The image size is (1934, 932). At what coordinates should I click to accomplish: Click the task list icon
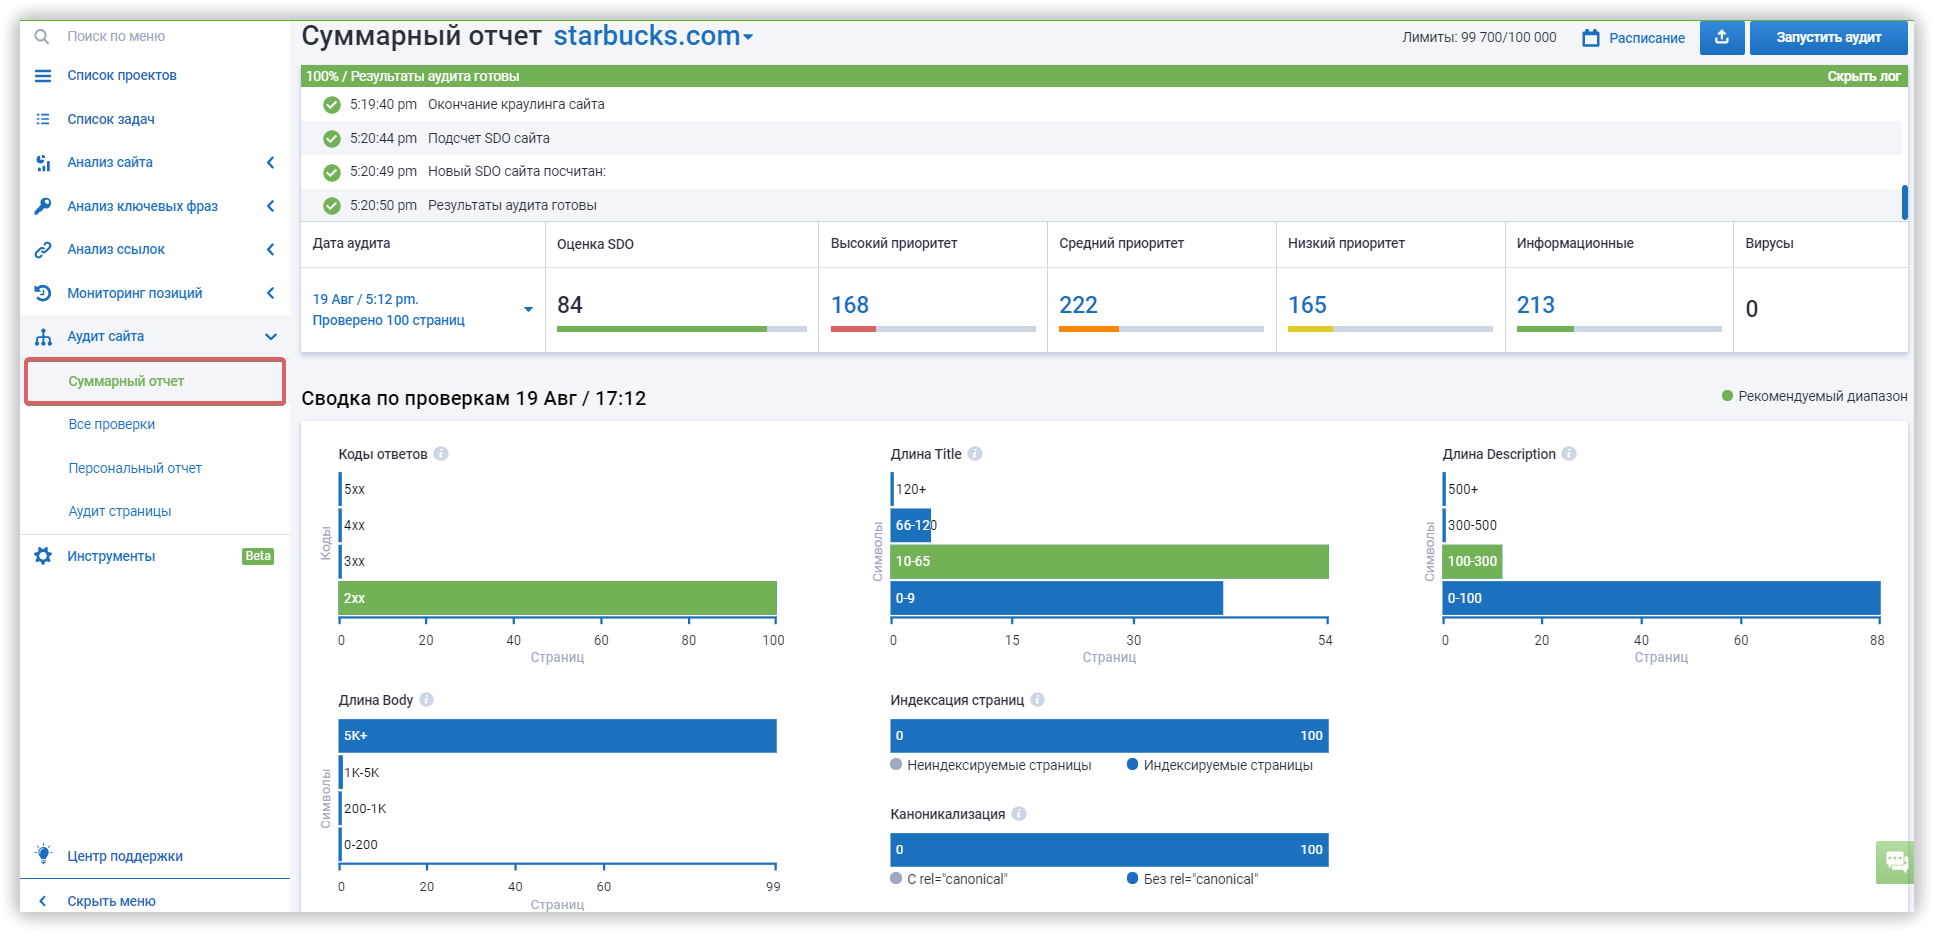[x=43, y=119]
